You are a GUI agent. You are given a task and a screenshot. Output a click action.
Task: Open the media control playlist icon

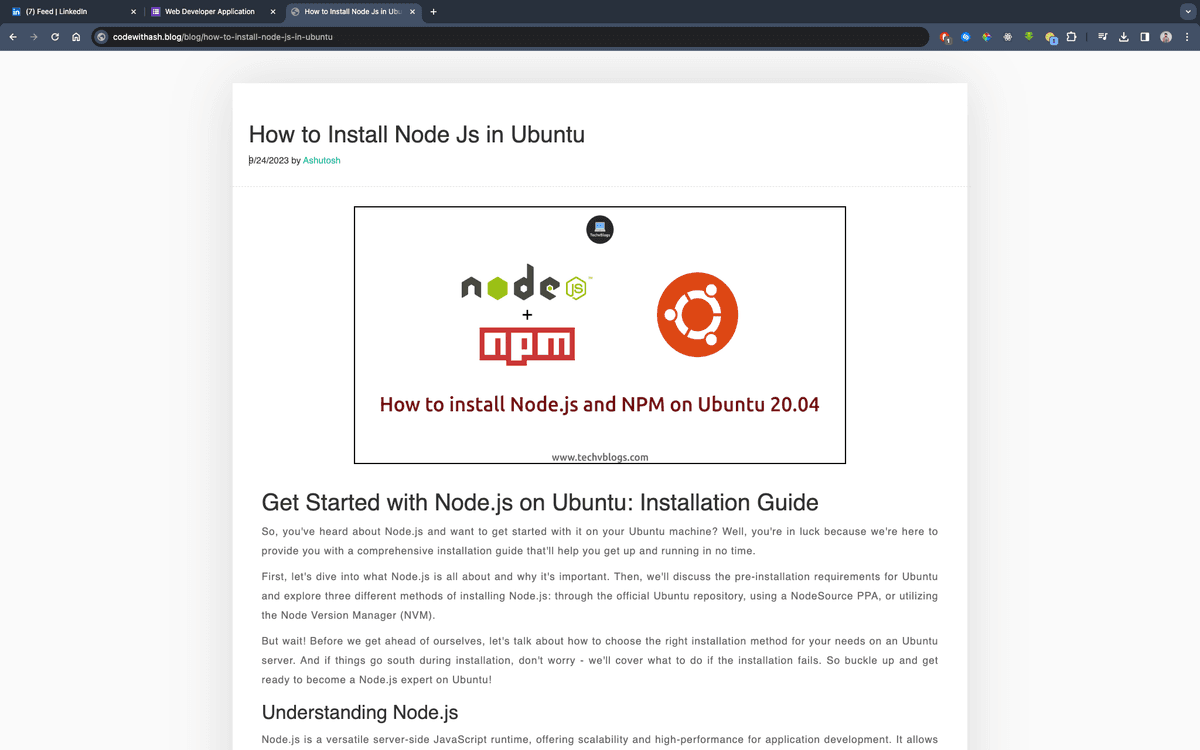[1103, 37]
